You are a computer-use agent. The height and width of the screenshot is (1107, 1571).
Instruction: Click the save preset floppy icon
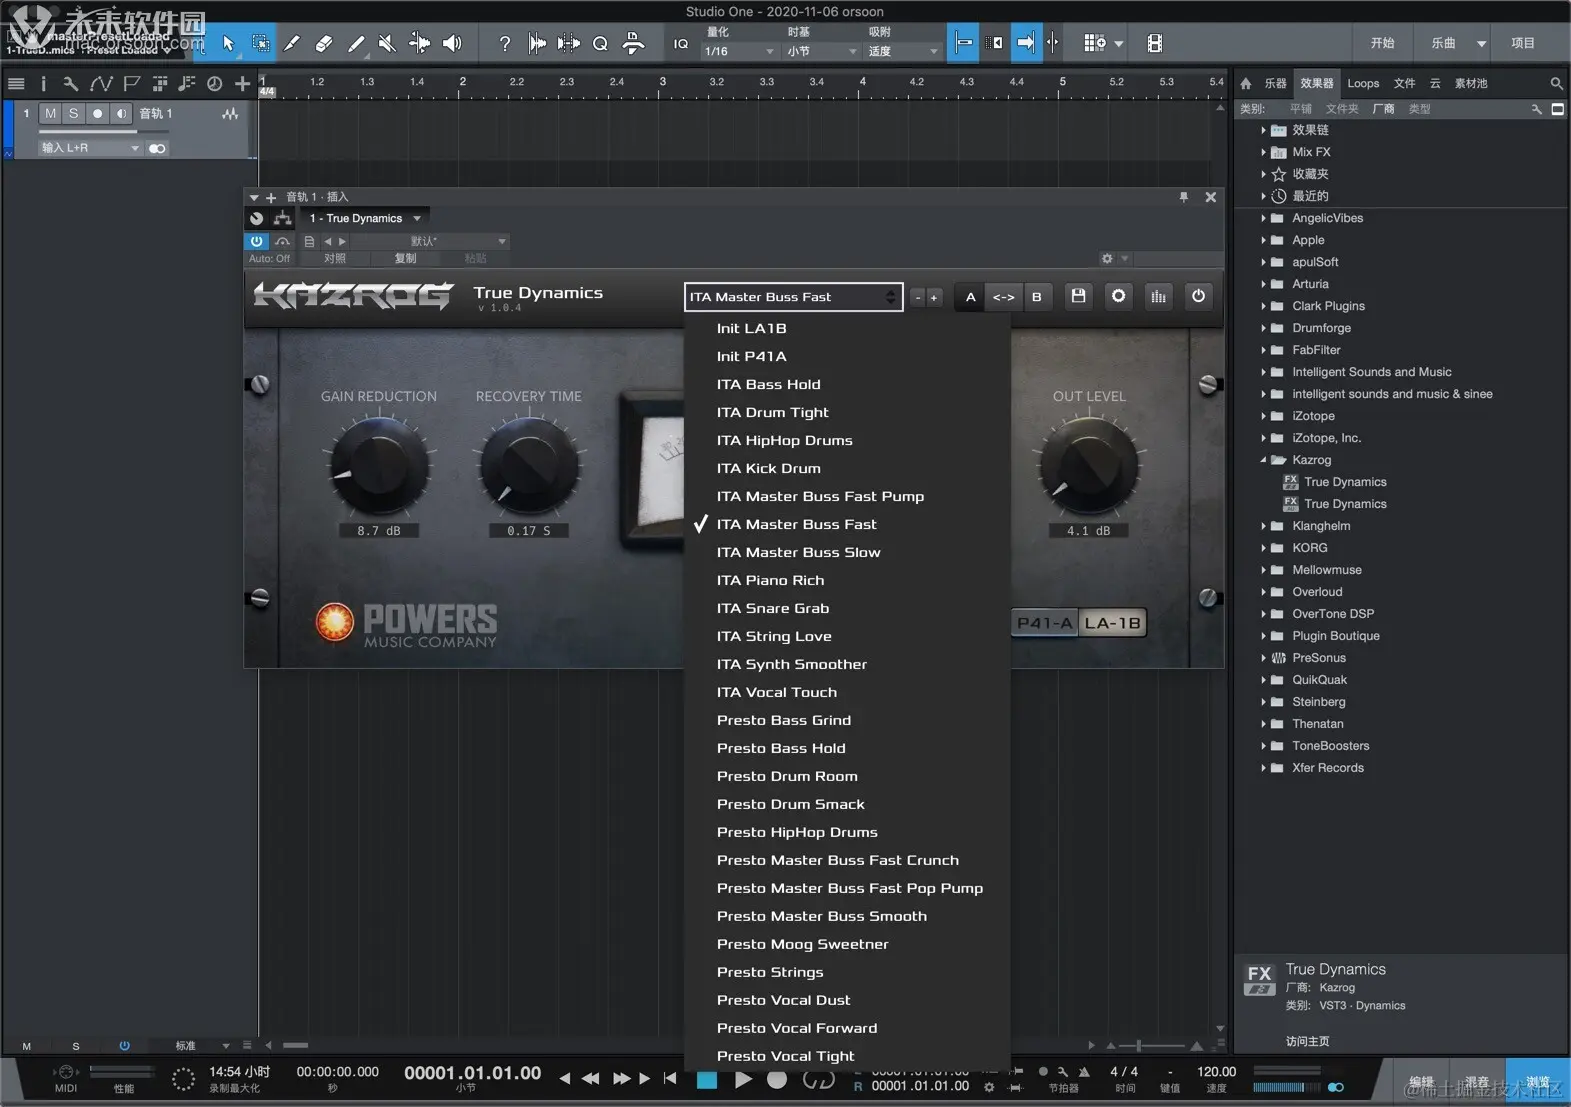pyautogui.click(x=1078, y=296)
